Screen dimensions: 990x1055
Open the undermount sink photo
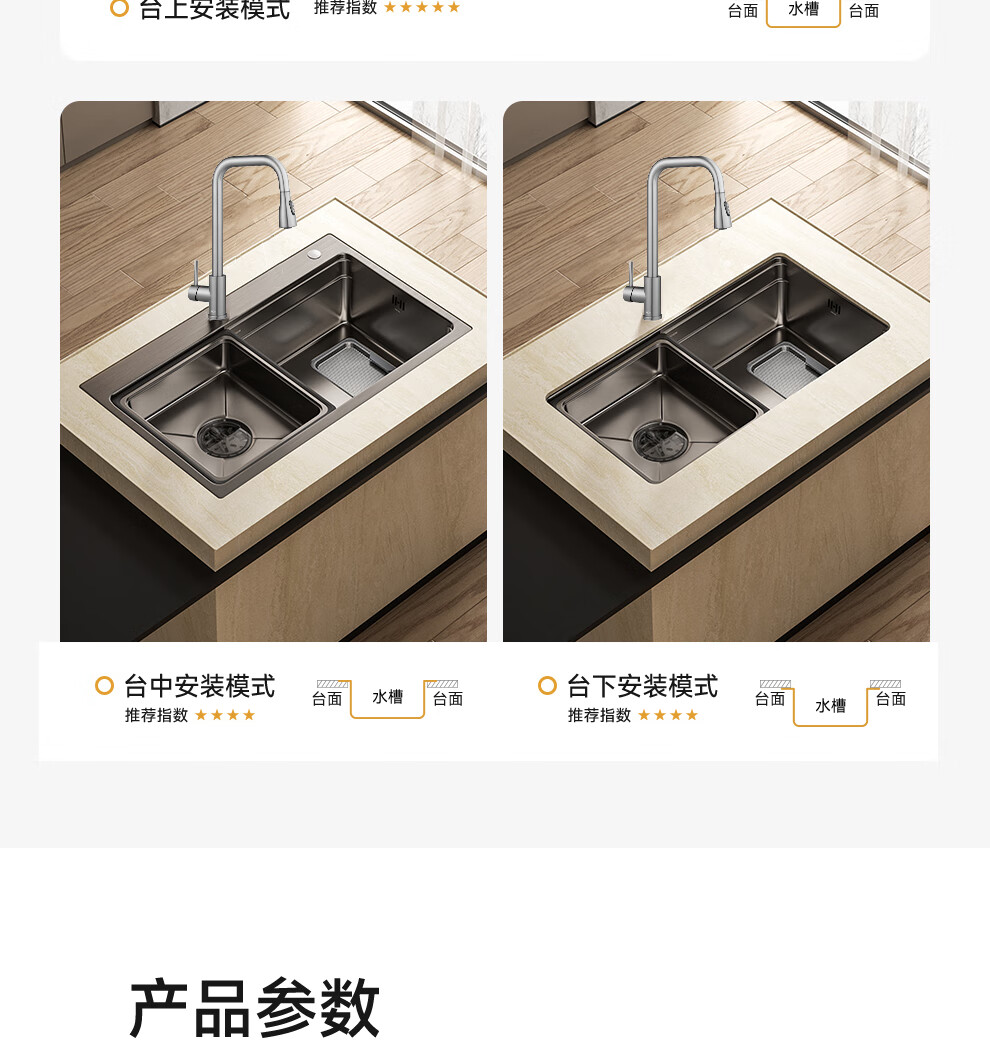click(716, 371)
